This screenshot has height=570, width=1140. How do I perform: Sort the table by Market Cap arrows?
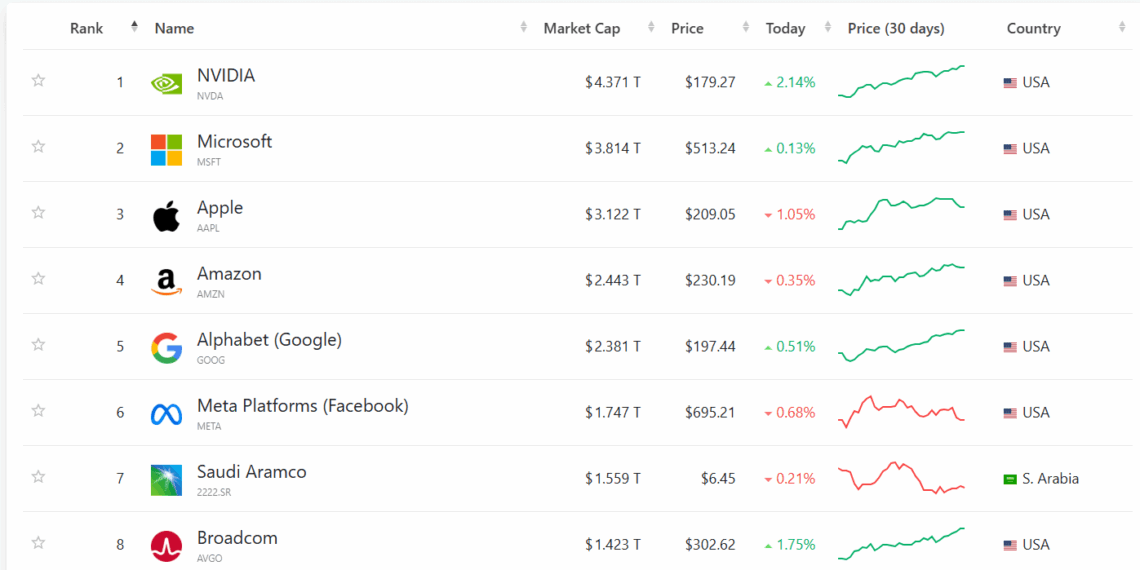pyautogui.click(x=651, y=28)
